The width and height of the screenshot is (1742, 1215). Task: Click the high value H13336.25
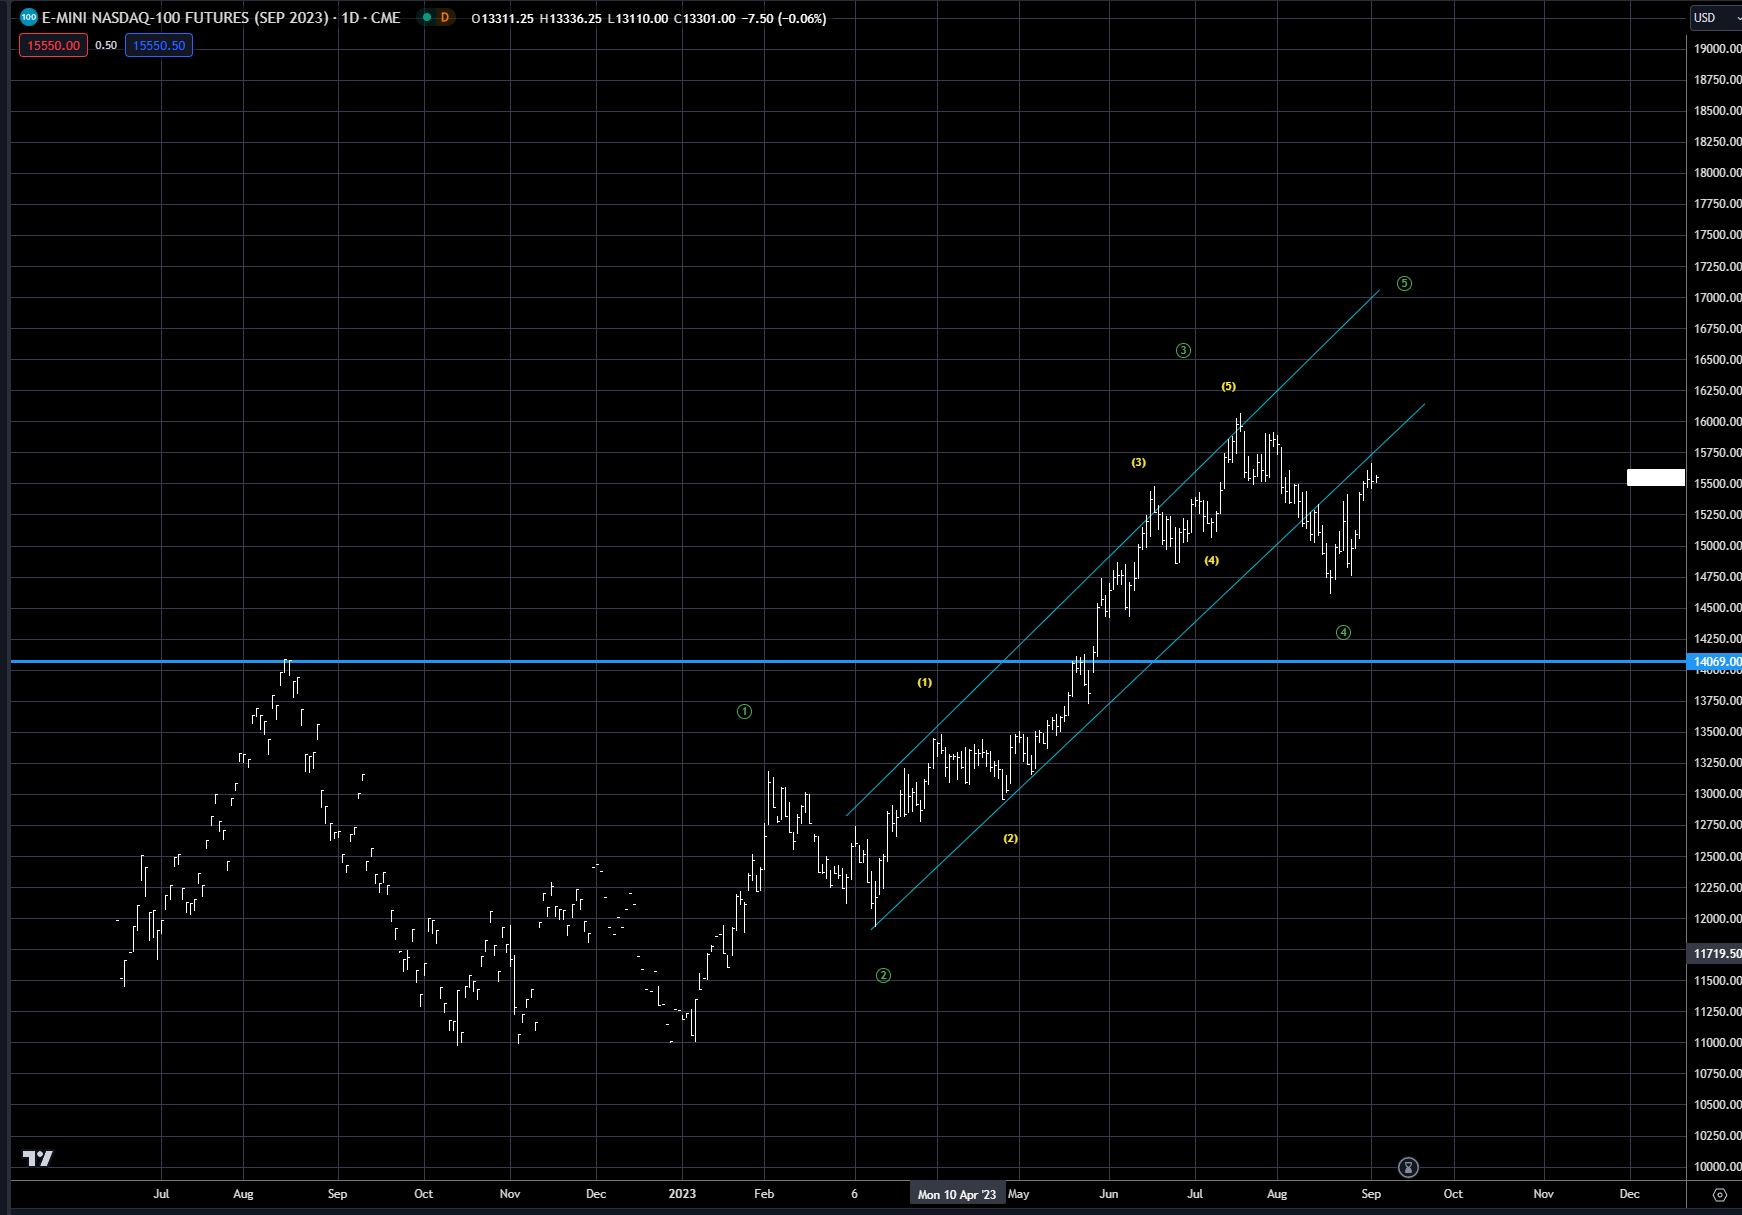pos(571,18)
